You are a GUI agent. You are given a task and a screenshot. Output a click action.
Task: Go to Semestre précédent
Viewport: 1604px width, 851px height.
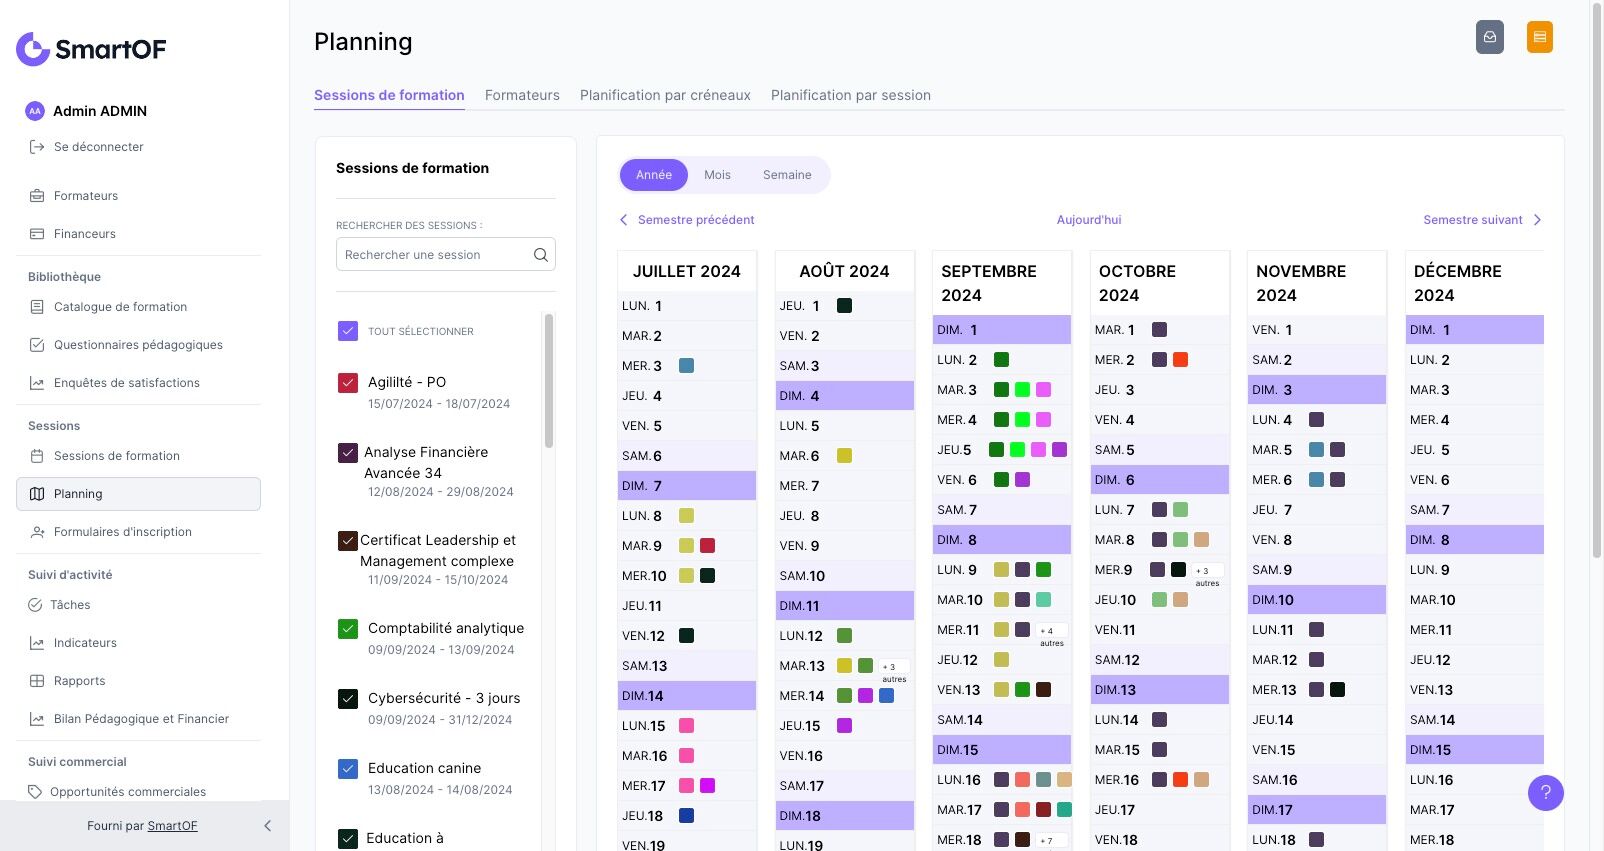click(687, 220)
